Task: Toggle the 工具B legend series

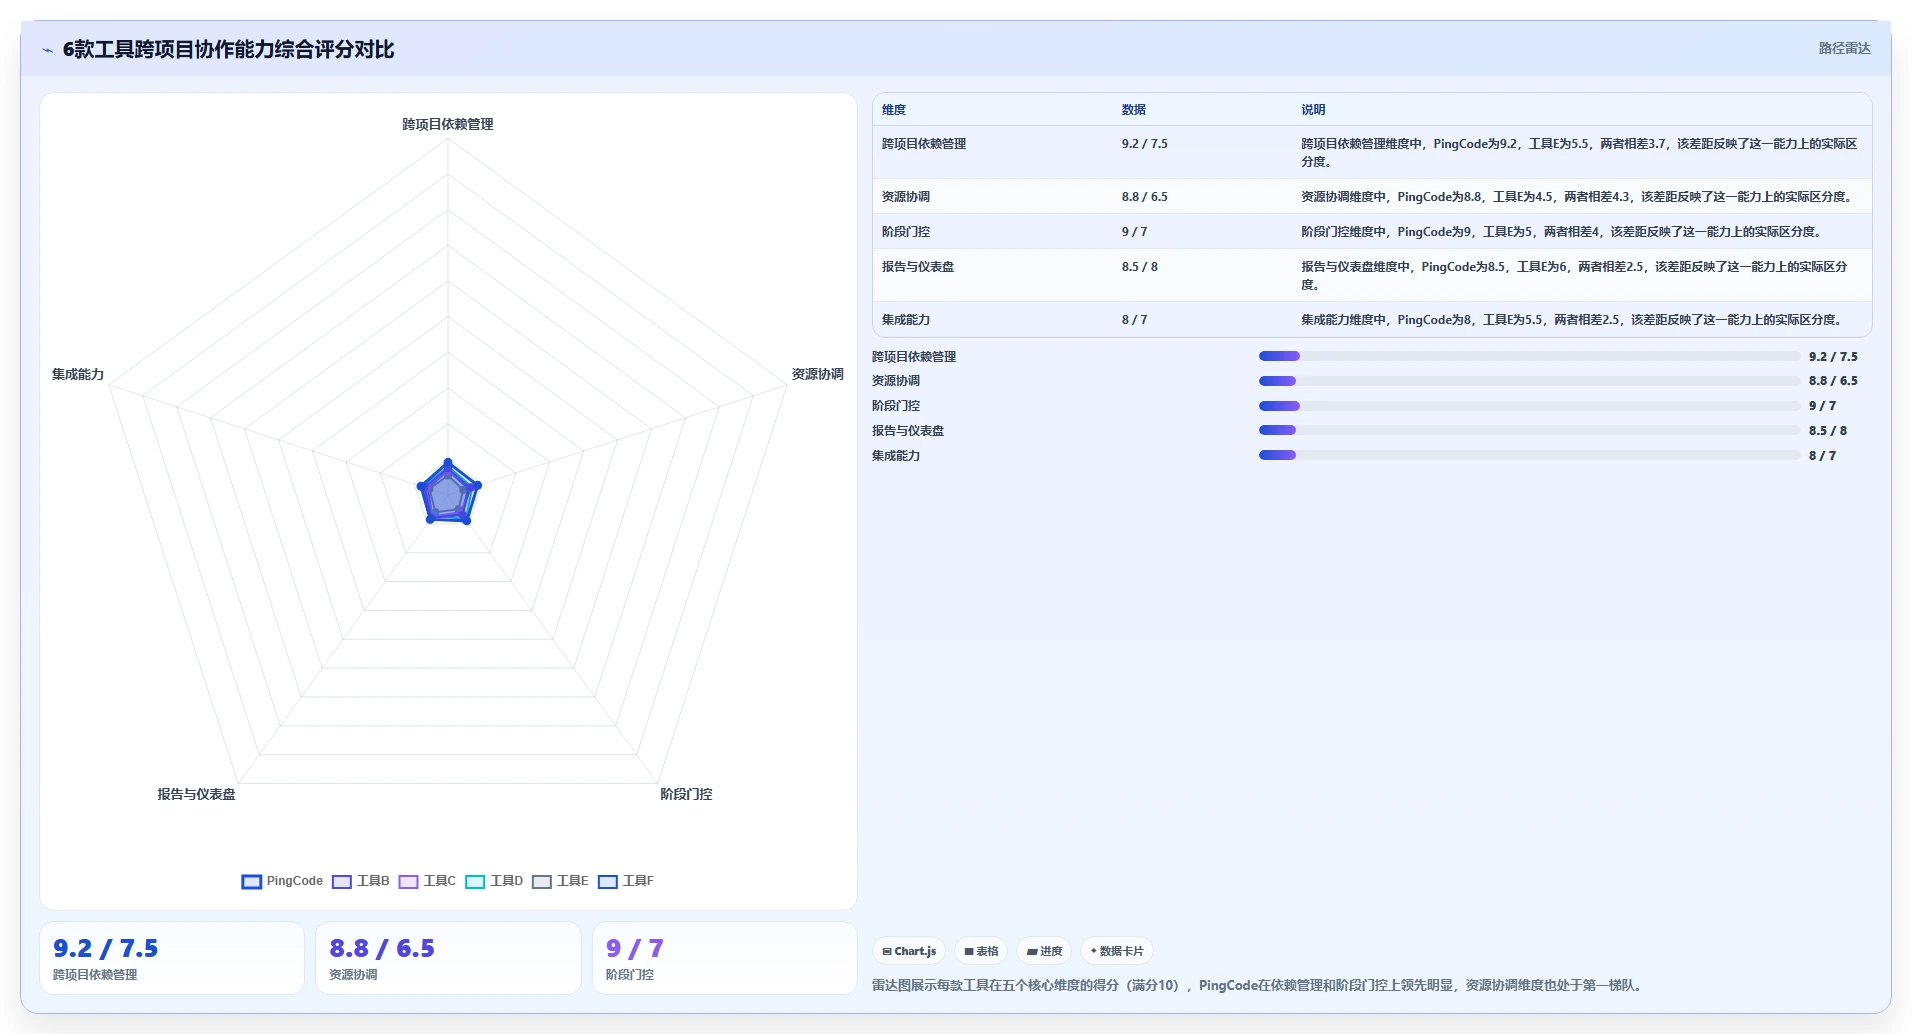Action: 361,881
